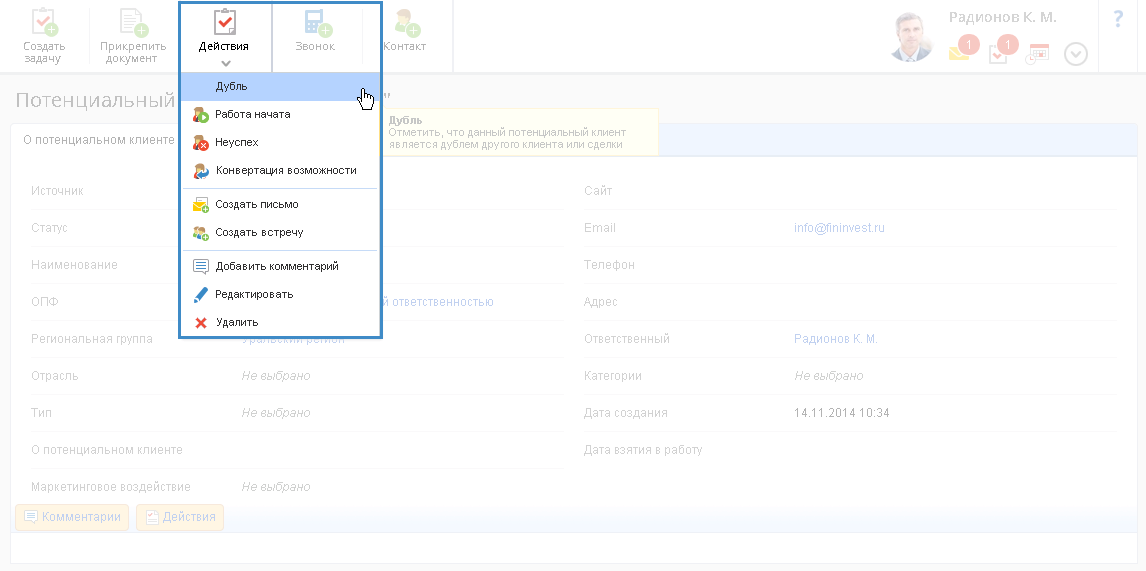This screenshot has width=1146, height=571.
Task: Click the pencil icon beside Редактировать
Action: click(201, 295)
